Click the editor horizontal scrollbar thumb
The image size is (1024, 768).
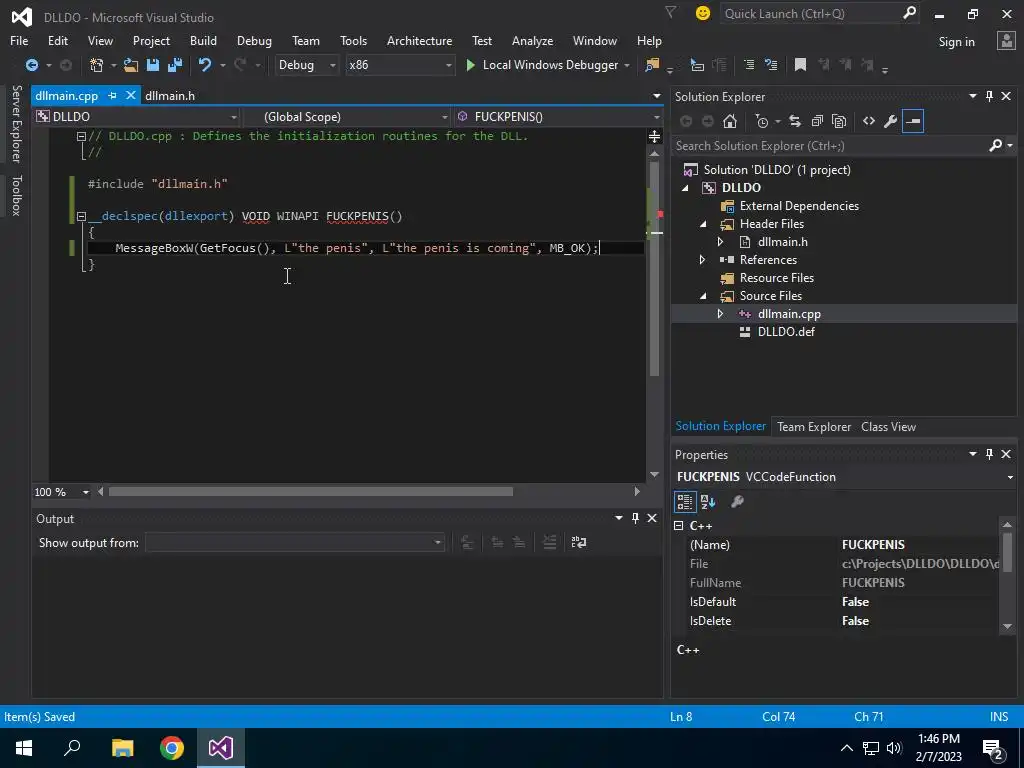tap(310, 492)
